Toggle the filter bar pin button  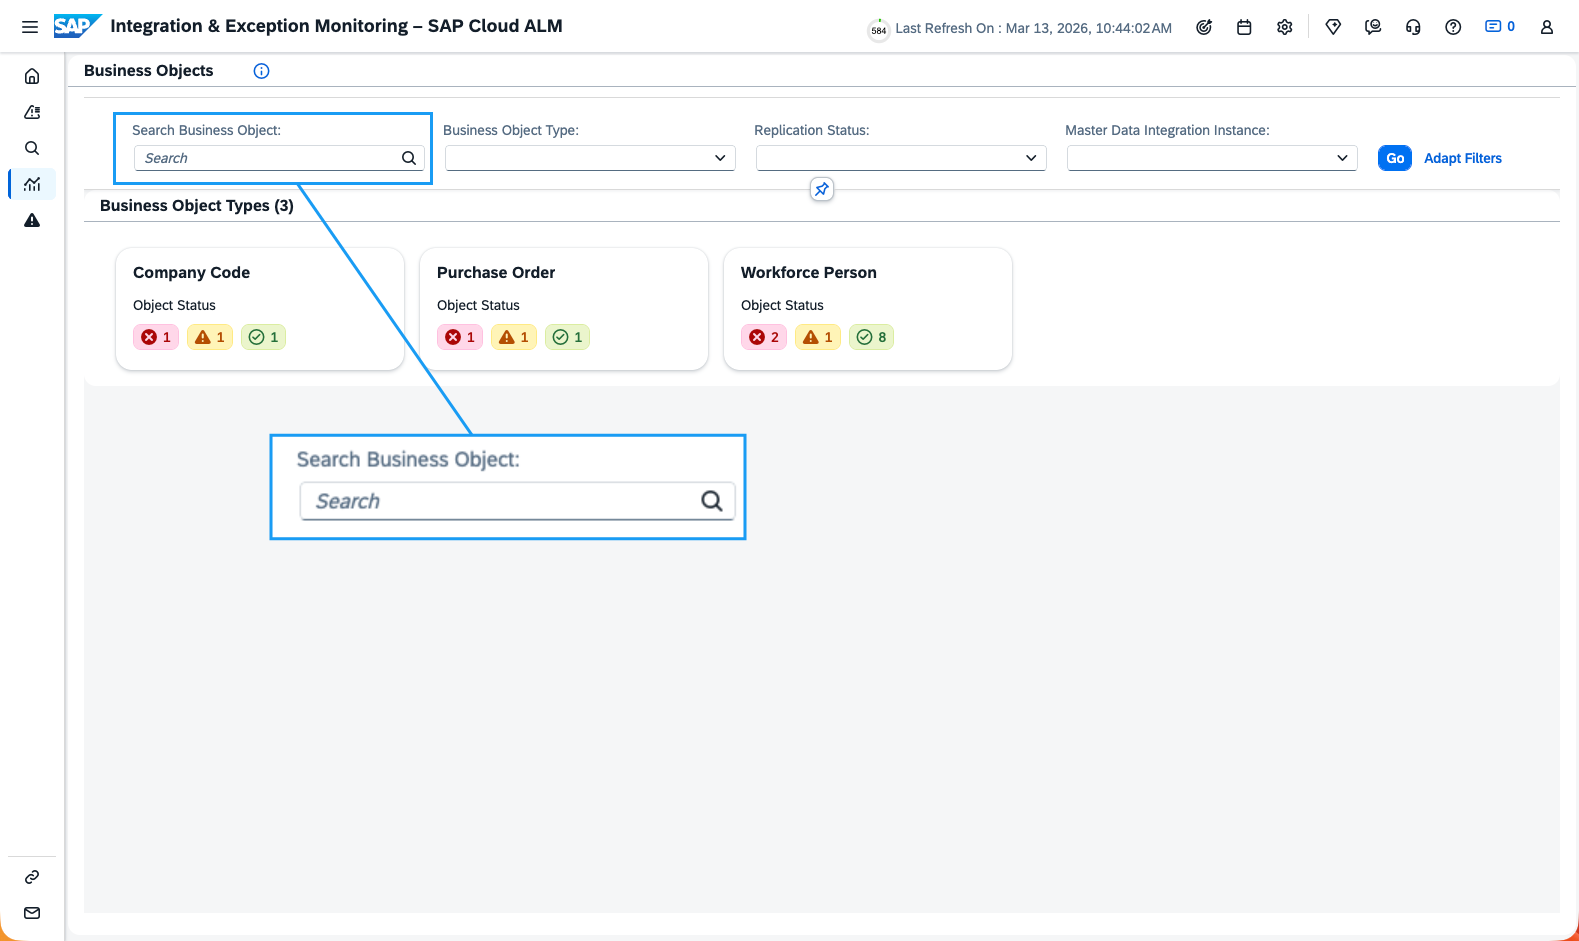821,189
